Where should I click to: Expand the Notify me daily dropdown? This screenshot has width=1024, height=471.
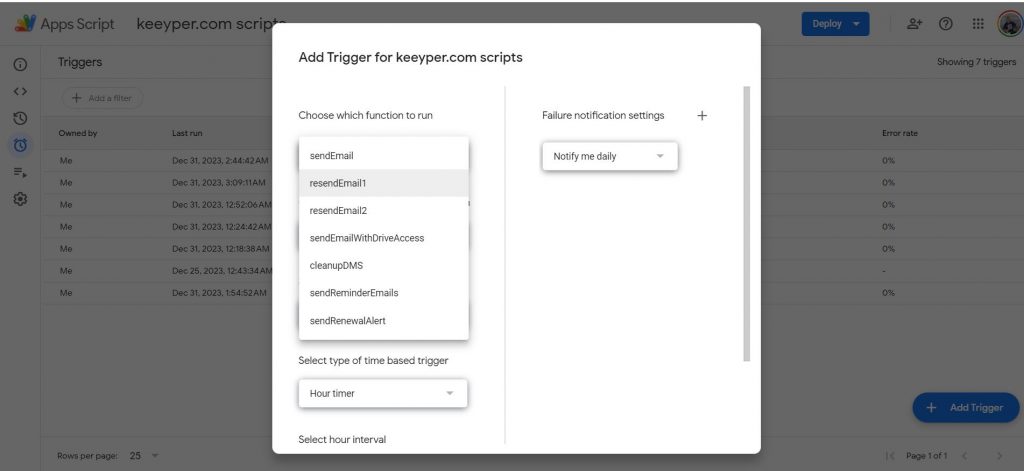610,157
